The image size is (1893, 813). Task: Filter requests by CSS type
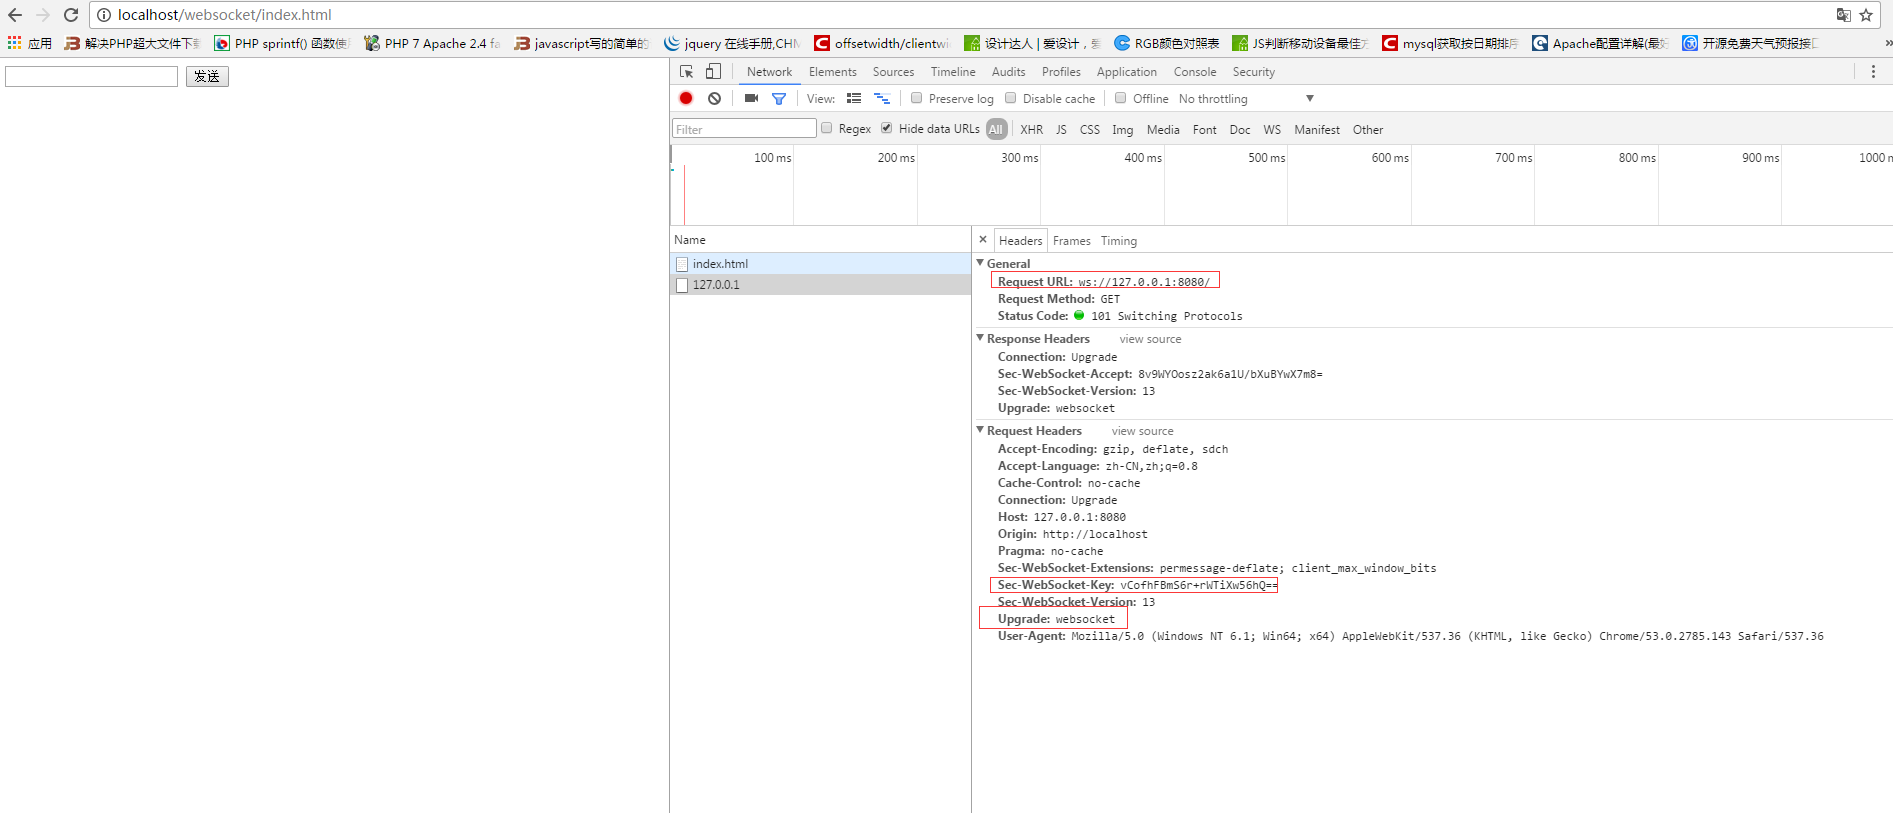pos(1090,130)
